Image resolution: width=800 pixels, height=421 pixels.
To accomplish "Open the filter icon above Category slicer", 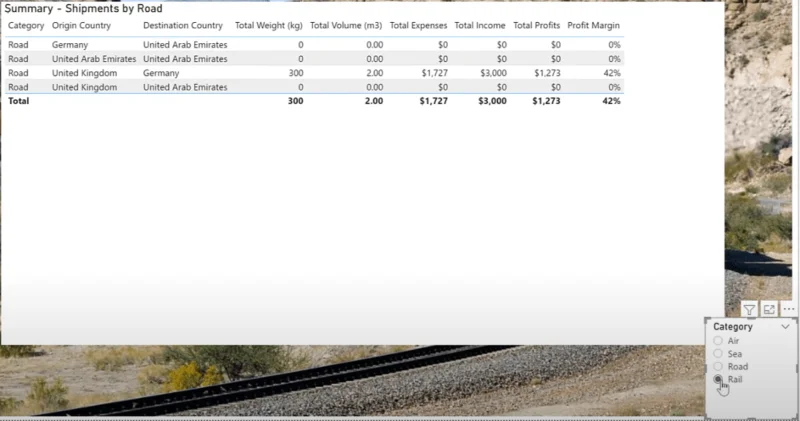I will (x=749, y=310).
